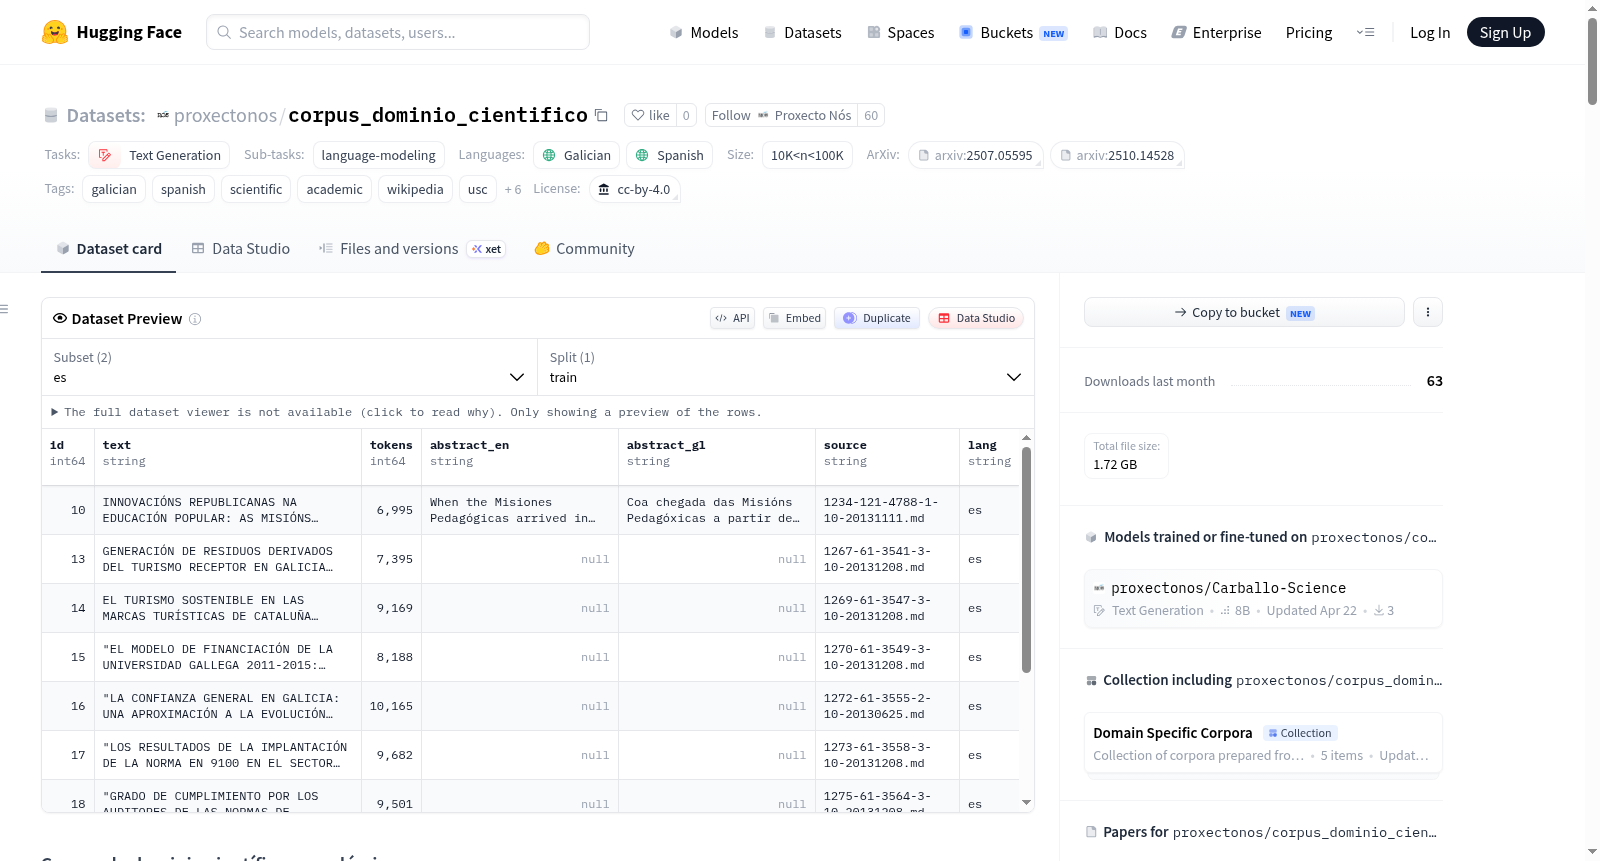Click the usc tag
1600x861 pixels.
(x=478, y=189)
